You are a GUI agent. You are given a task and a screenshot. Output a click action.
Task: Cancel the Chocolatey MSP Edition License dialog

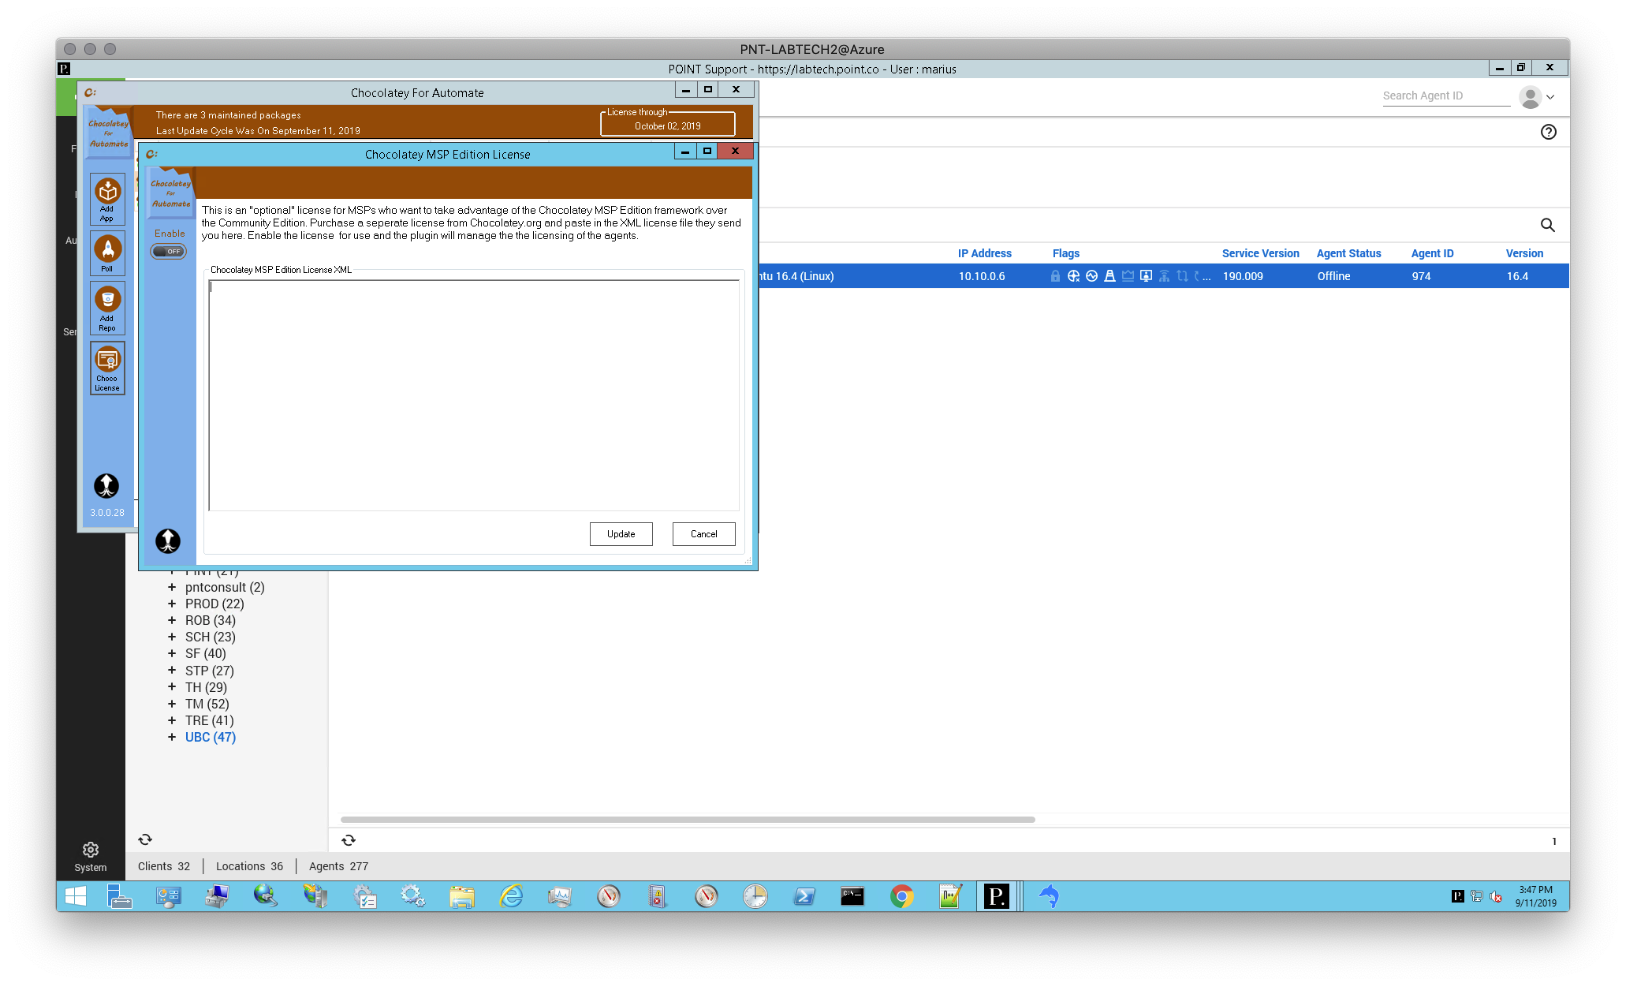pos(703,534)
